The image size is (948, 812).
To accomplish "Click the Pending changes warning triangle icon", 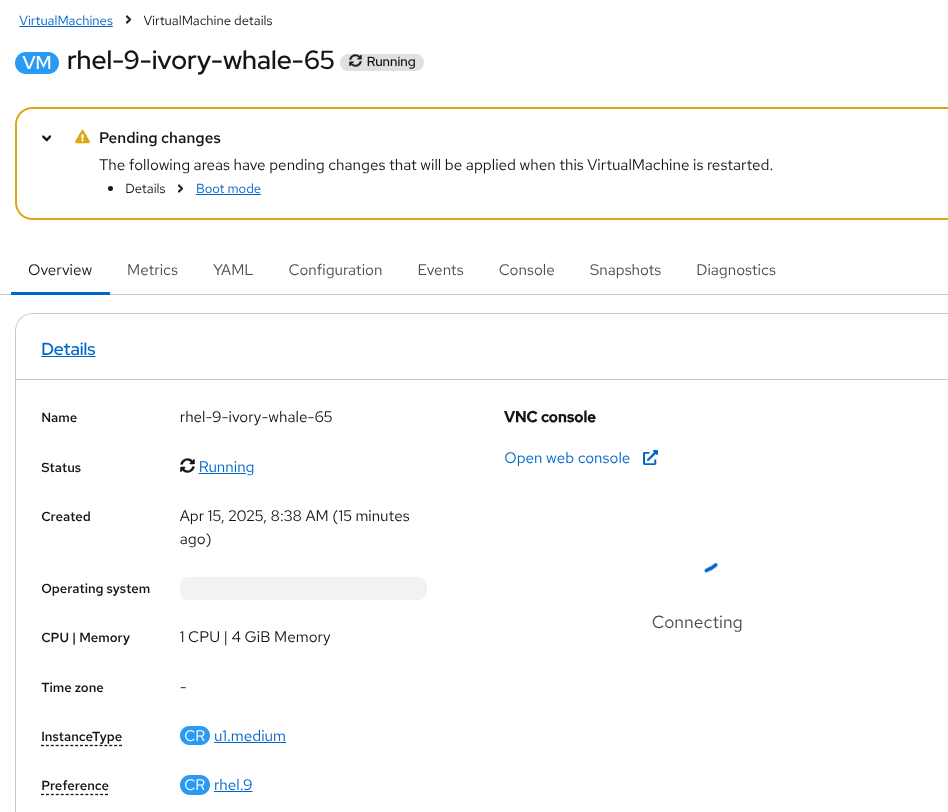I will pos(83,137).
